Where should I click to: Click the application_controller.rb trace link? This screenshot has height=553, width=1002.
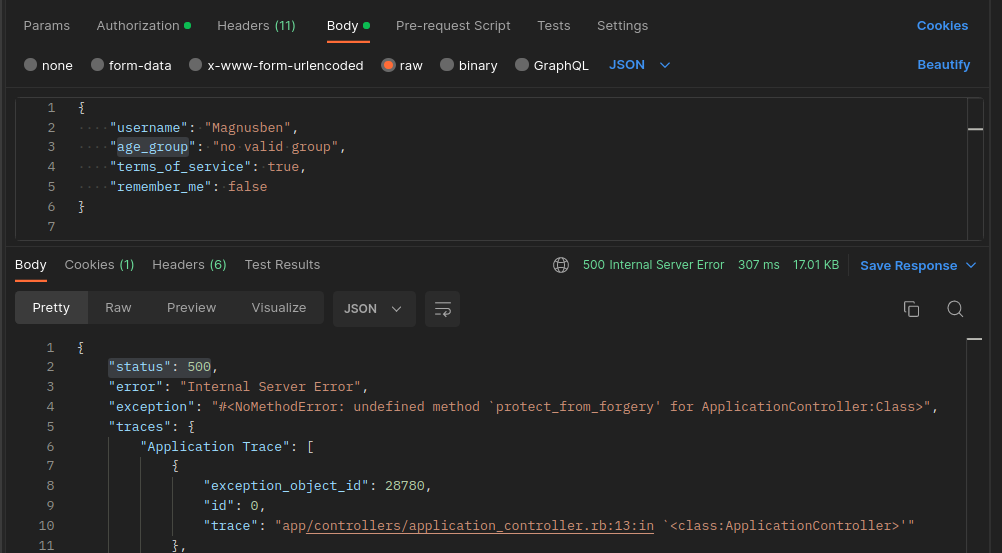point(480,526)
